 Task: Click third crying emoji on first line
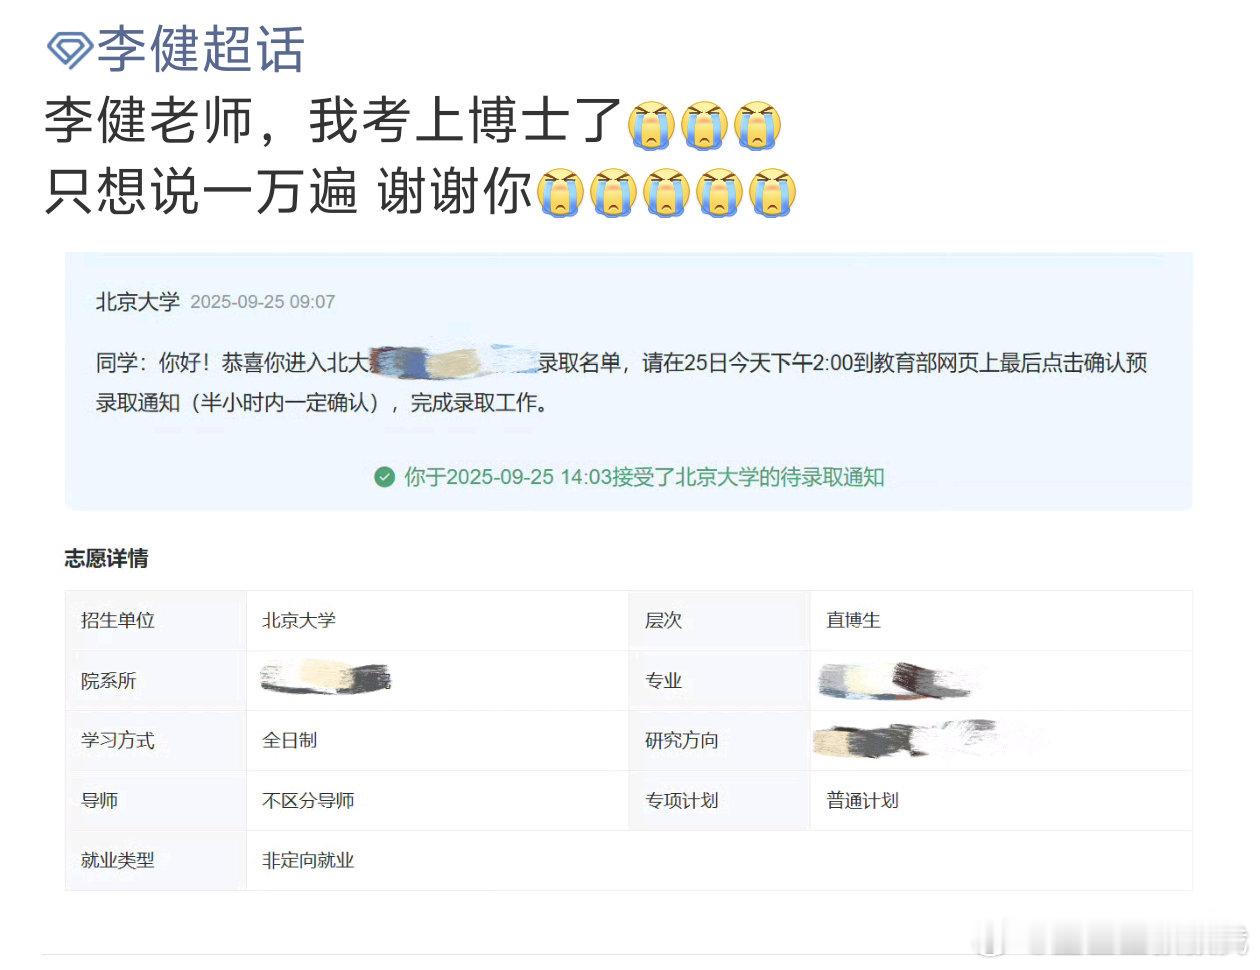757,125
